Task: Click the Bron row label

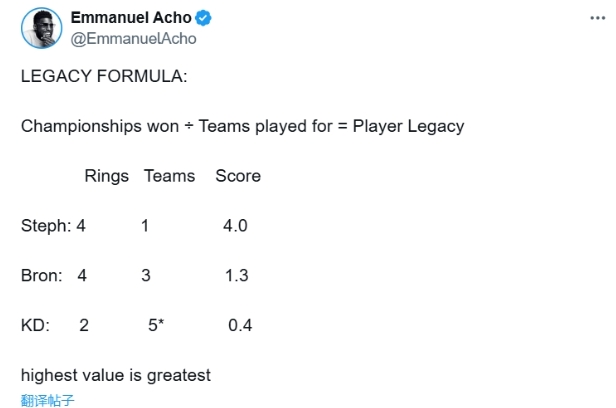Action: tap(42, 276)
